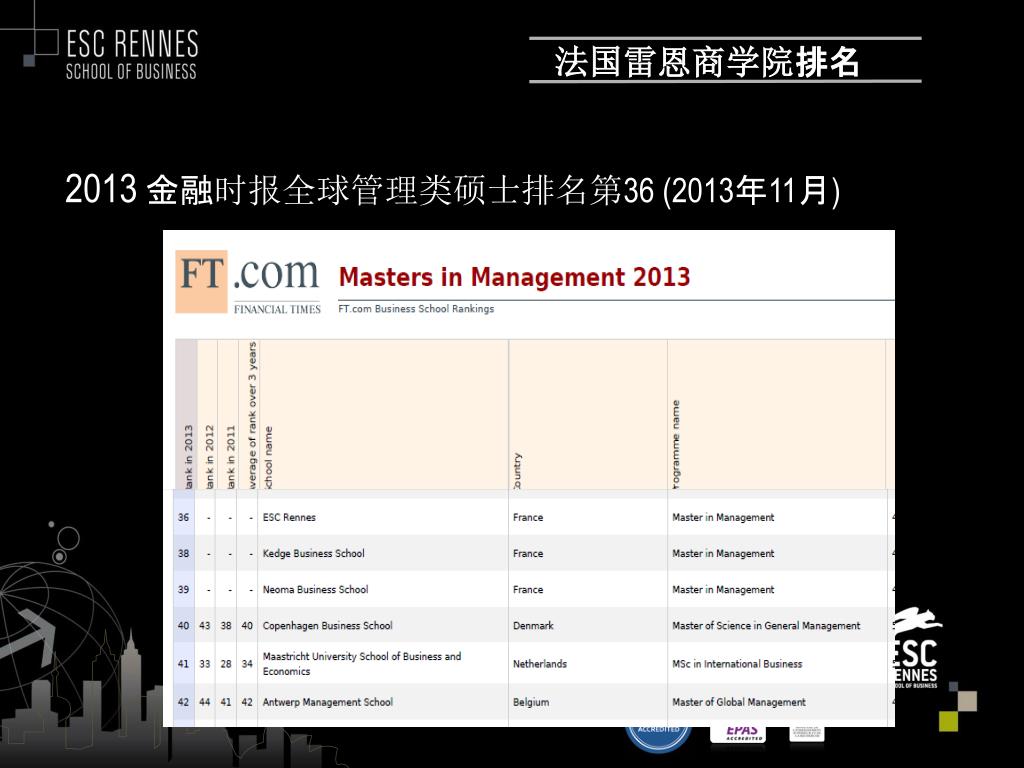The width and height of the screenshot is (1024, 768).
Task: Click the ESC Rennes School of Business logo
Action: pyautogui.click(x=131, y=55)
